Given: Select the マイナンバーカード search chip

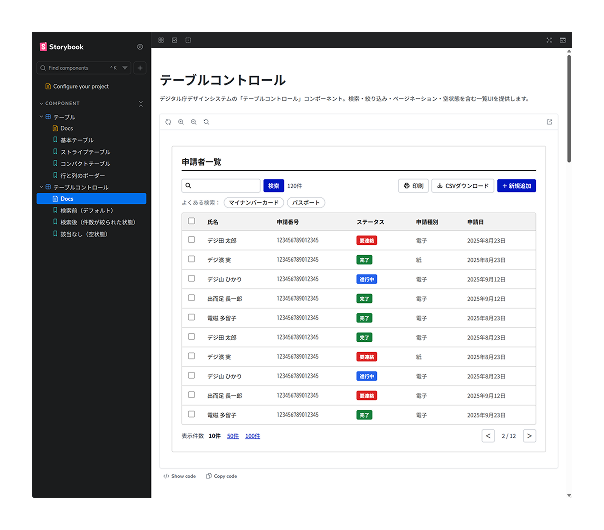Looking at the screenshot, I should (x=254, y=202).
